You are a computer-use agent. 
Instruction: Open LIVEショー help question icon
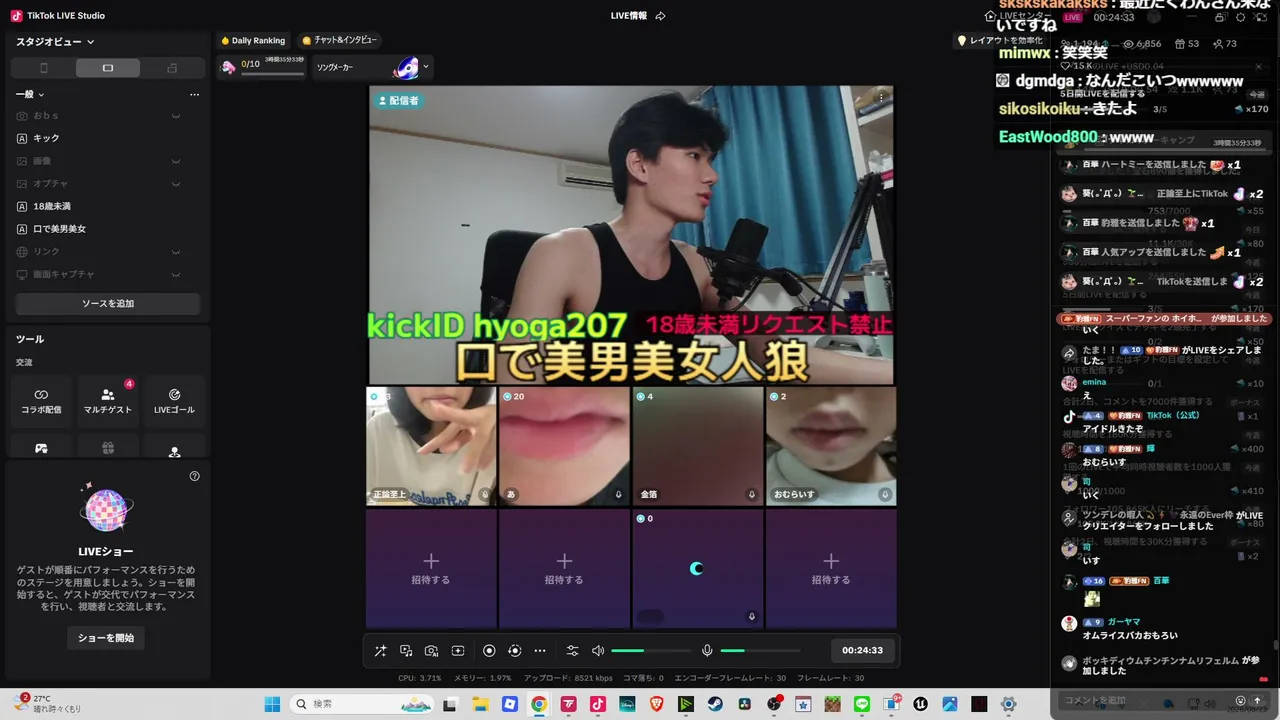coord(195,476)
